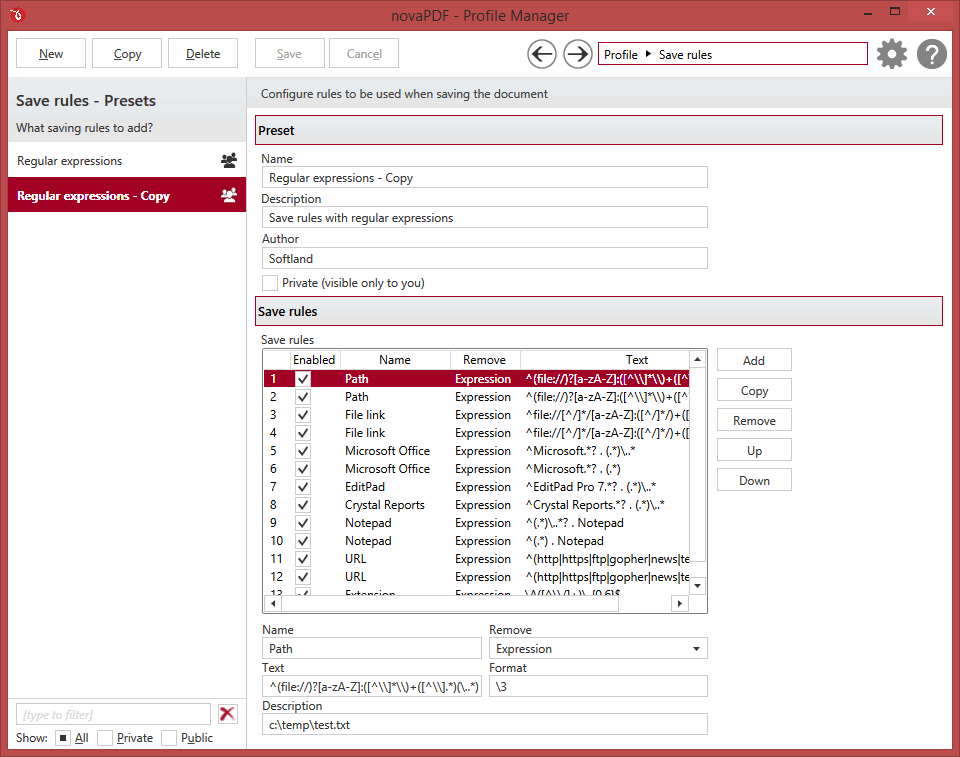Click public users icon beside Regular expressions preset

[x=229, y=160]
